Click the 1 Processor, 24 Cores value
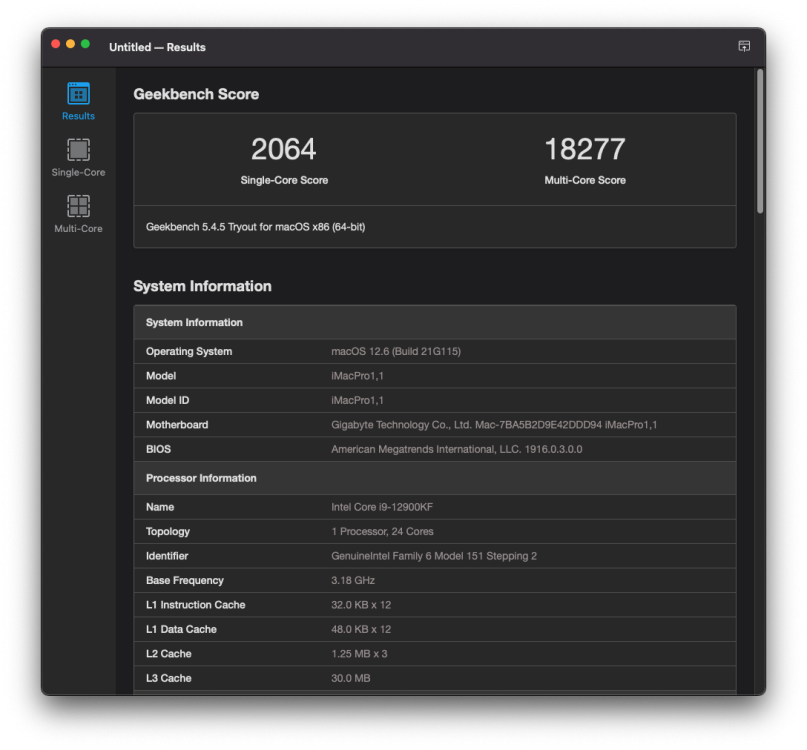807x750 pixels. click(x=382, y=532)
